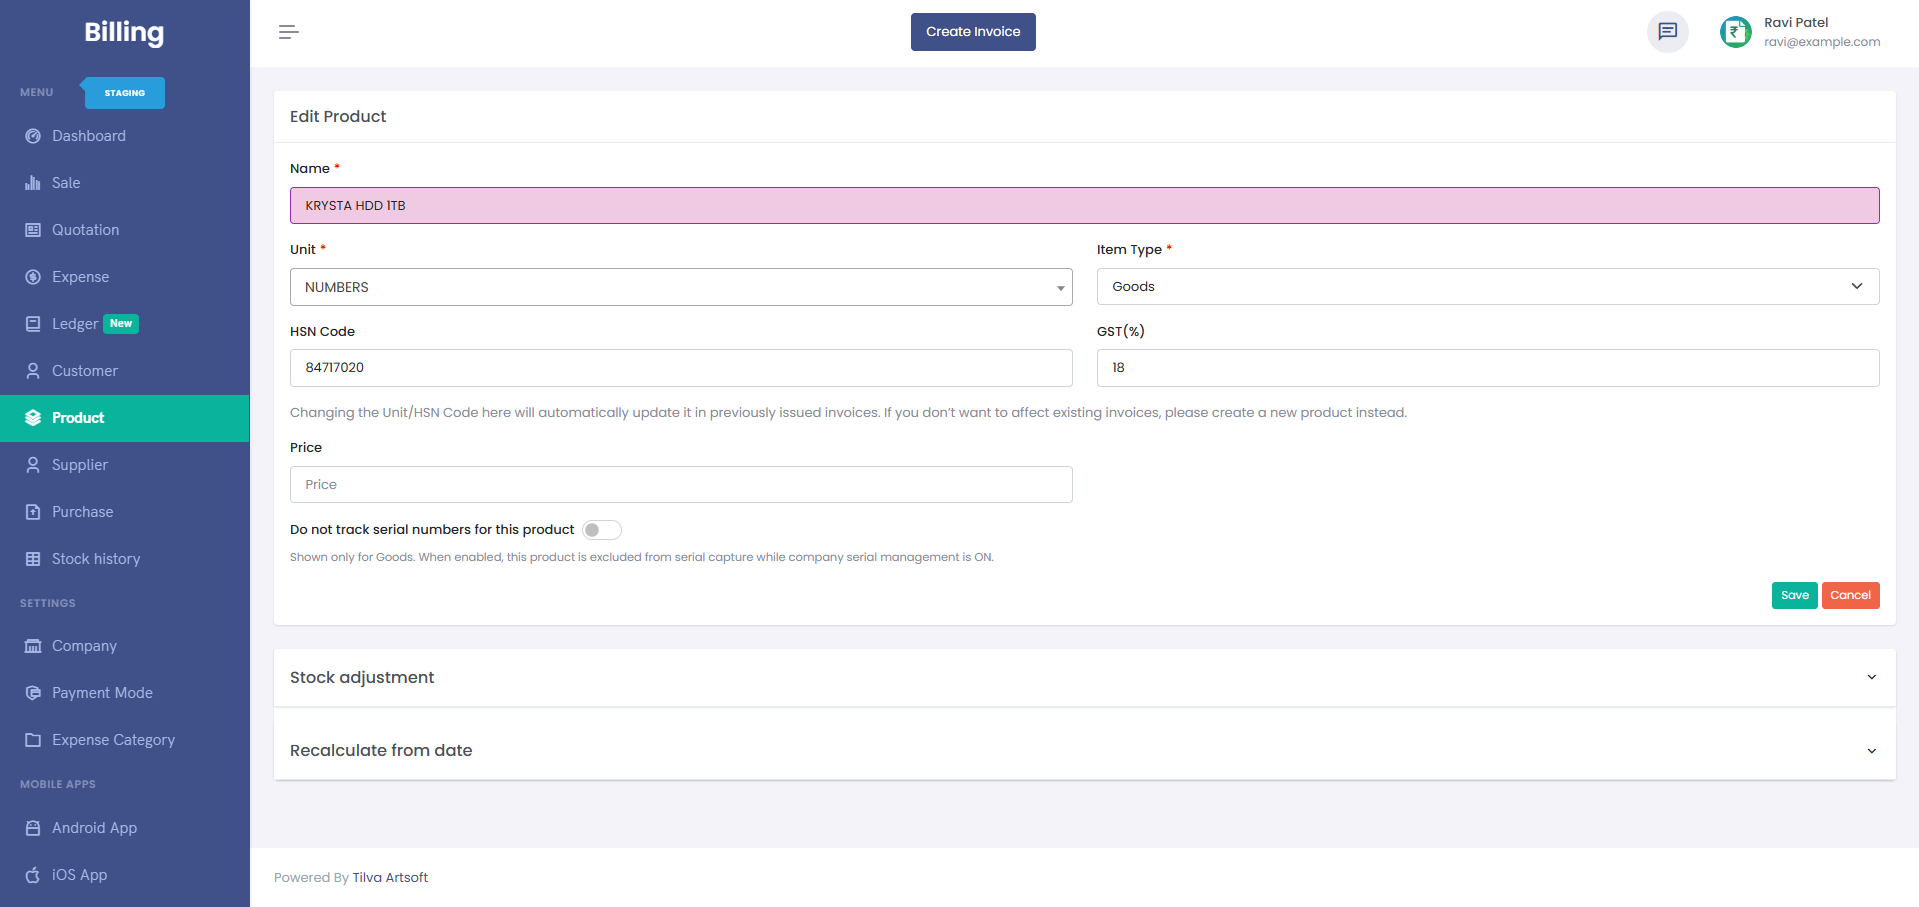Expand the Recalculate from date section
Image resolution: width=1919 pixels, height=907 pixels.
[1084, 751]
